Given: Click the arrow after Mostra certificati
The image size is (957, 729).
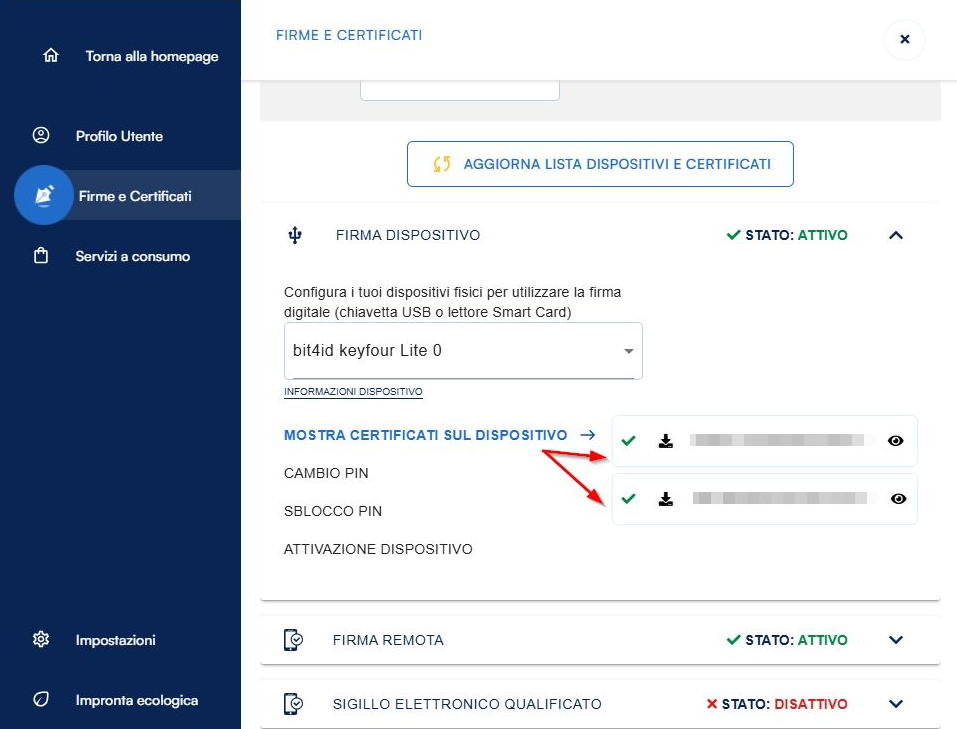Looking at the screenshot, I should pyautogui.click(x=588, y=435).
